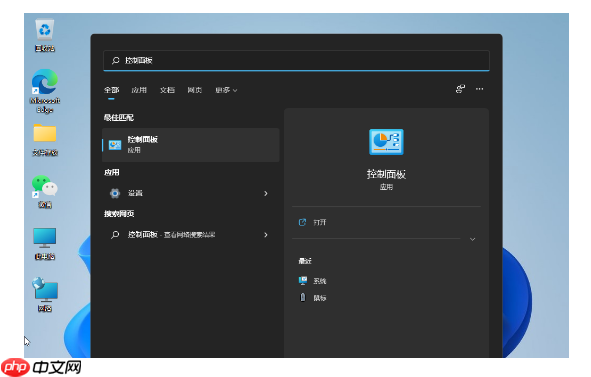Select the 设置 app result
The image size is (591, 377).
point(191,193)
